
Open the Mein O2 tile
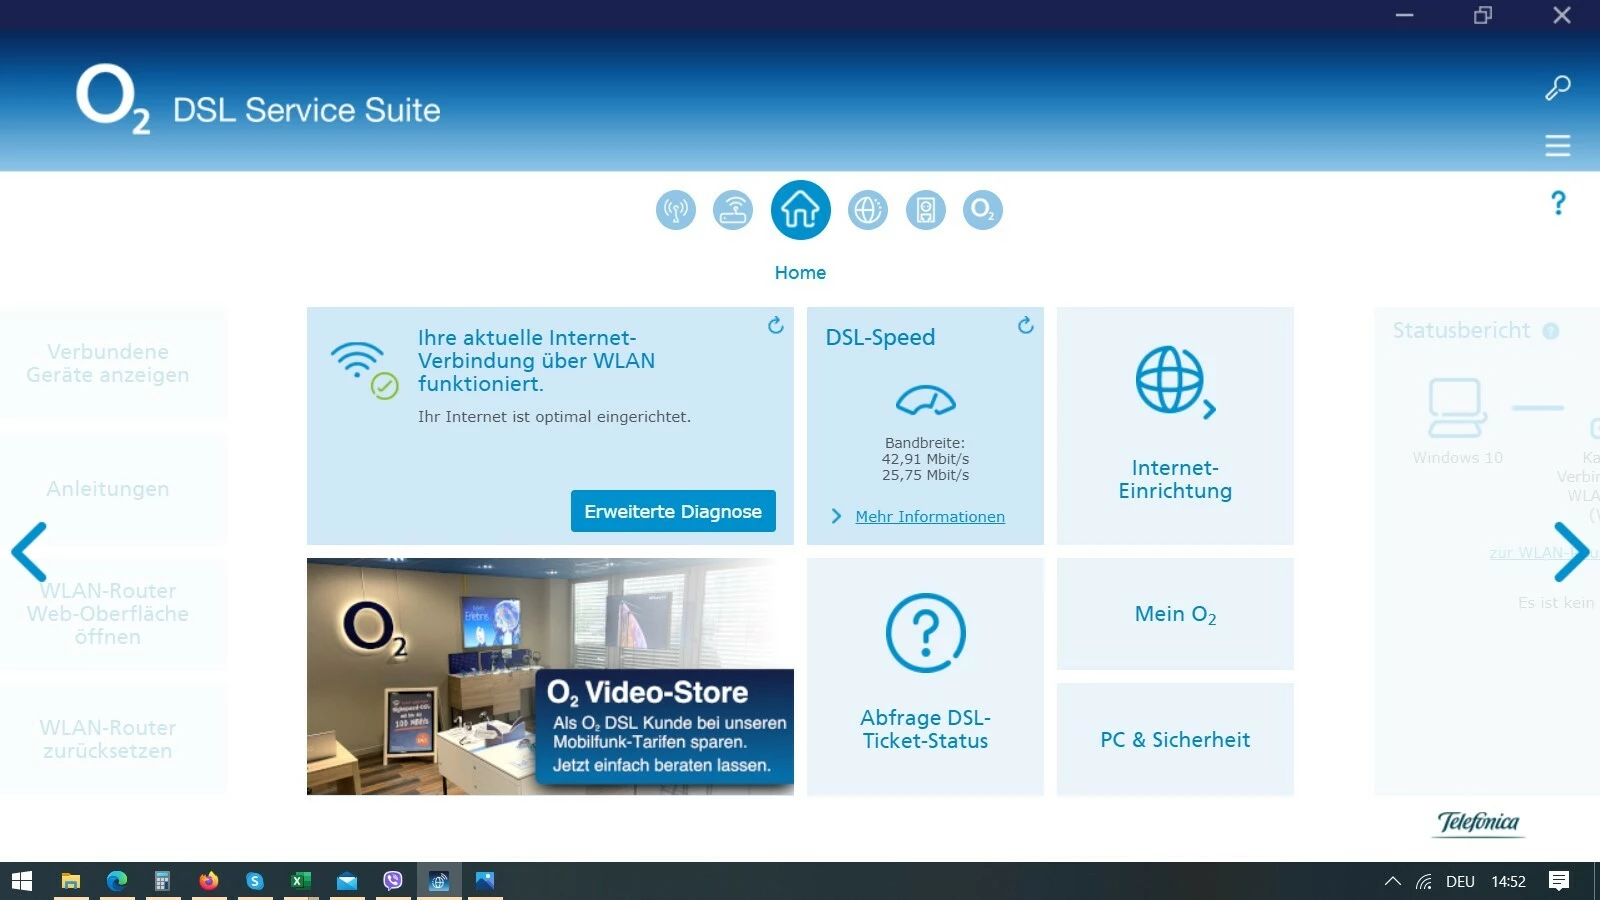point(1175,614)
